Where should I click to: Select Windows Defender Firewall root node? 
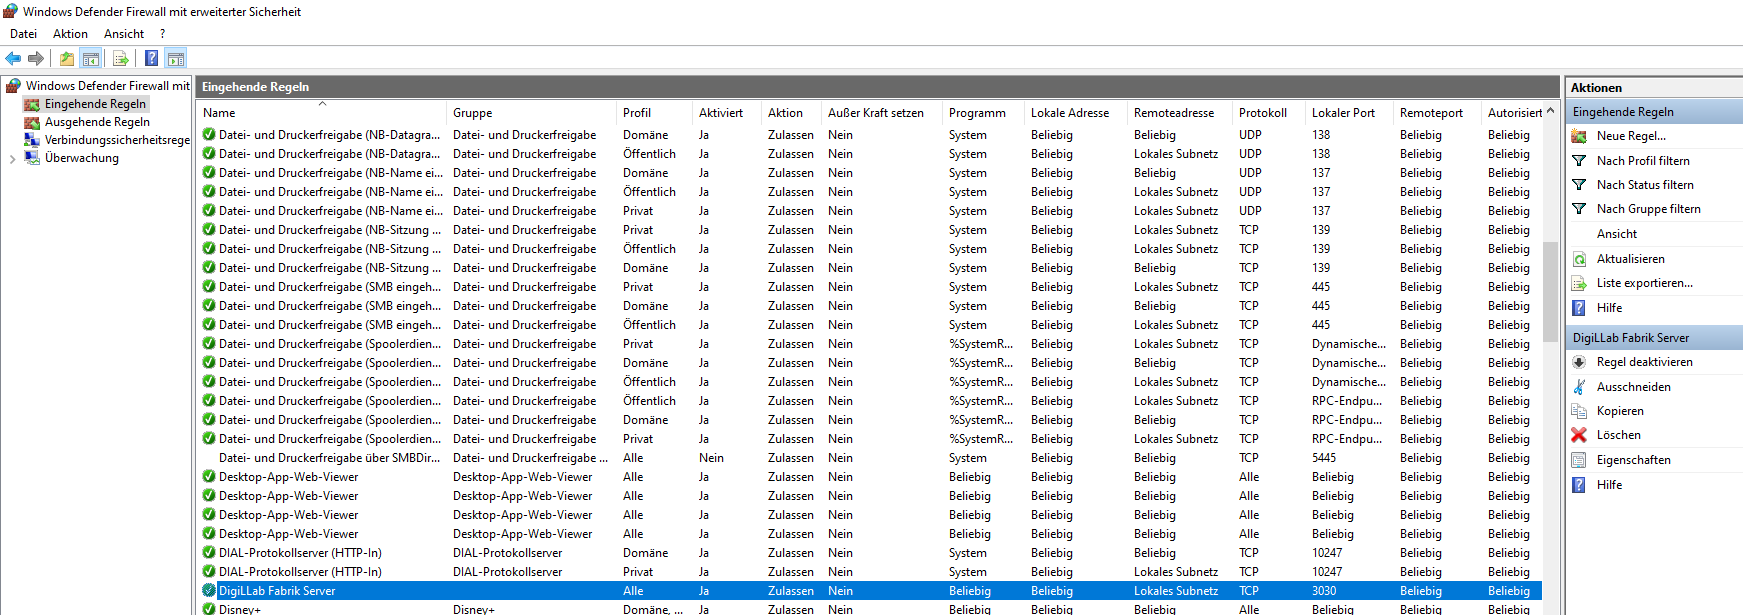[108, 86]
